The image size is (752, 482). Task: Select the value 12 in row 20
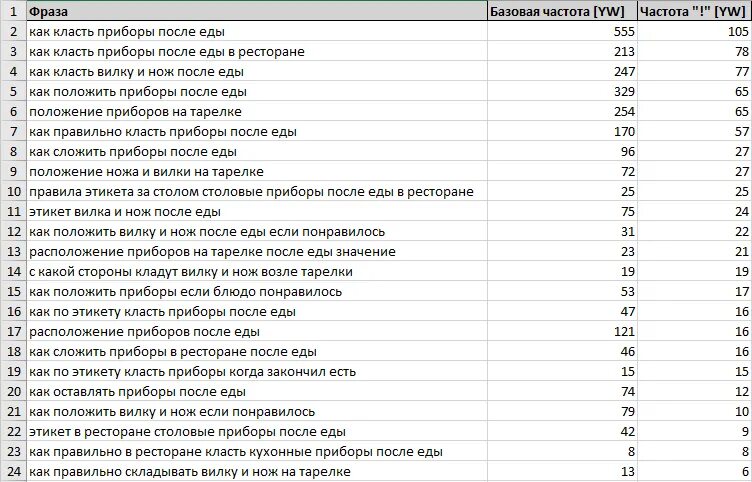point(741,392)
